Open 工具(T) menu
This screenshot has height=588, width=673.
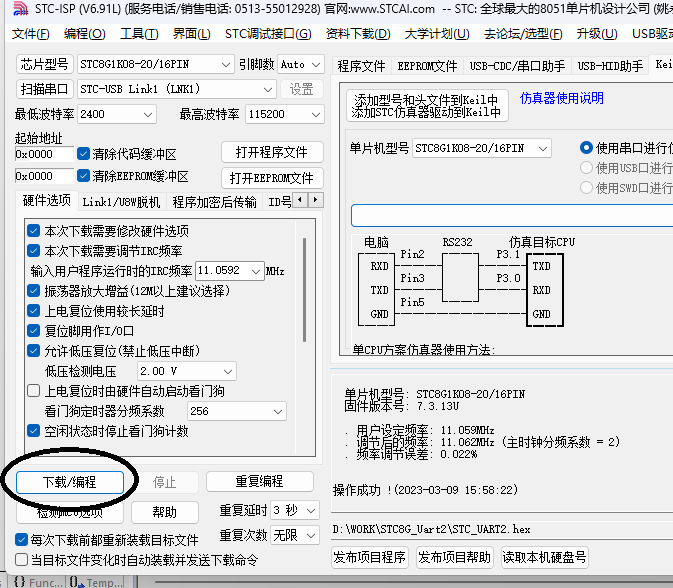pos(139,33)
